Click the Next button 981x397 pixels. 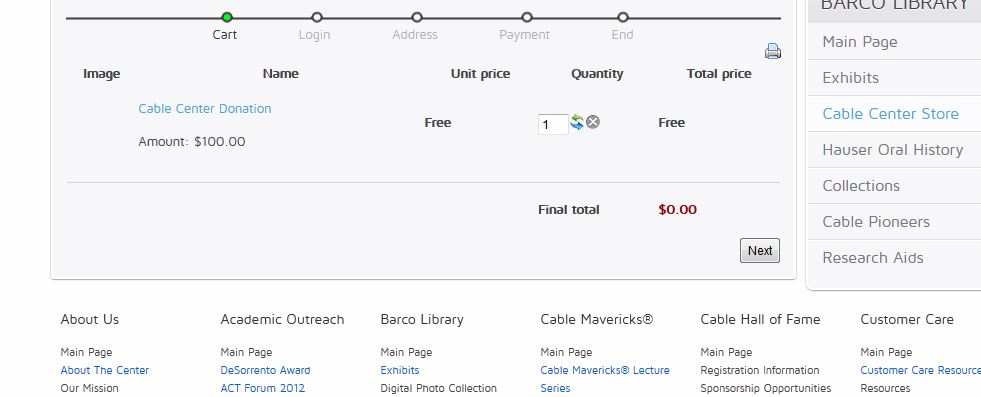click(760, 250)
